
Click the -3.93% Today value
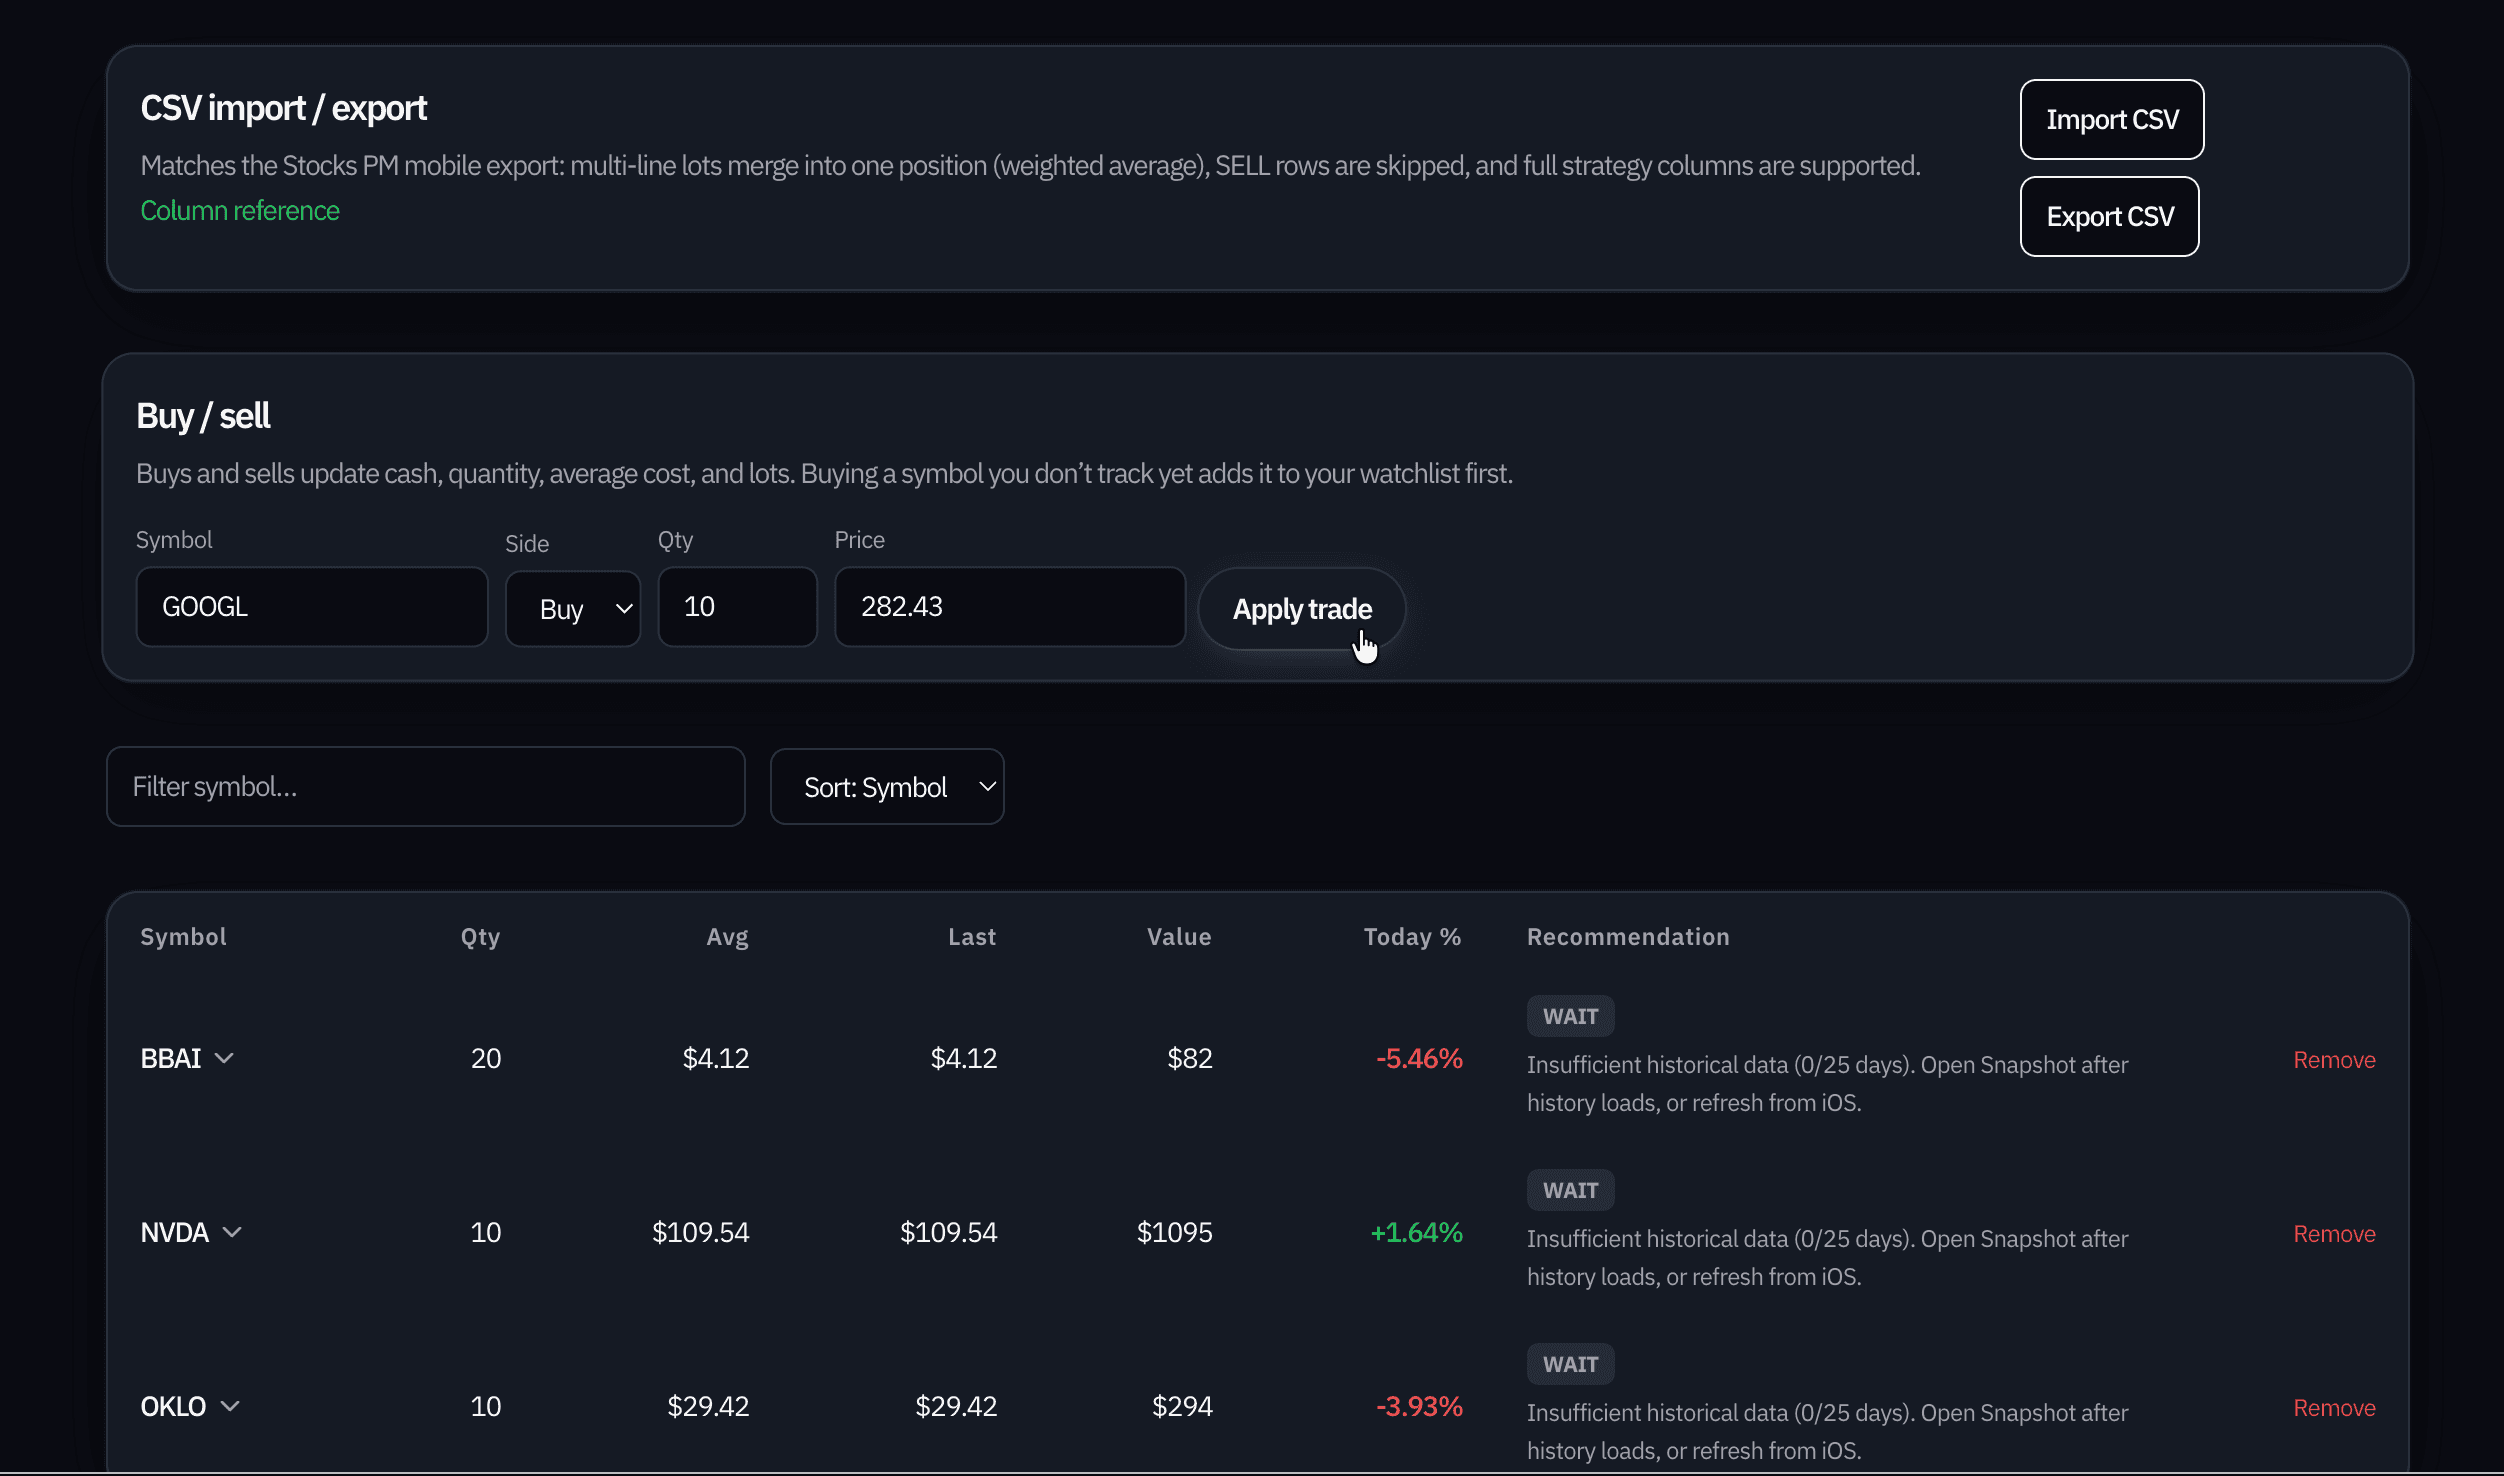[1419, 1406]
